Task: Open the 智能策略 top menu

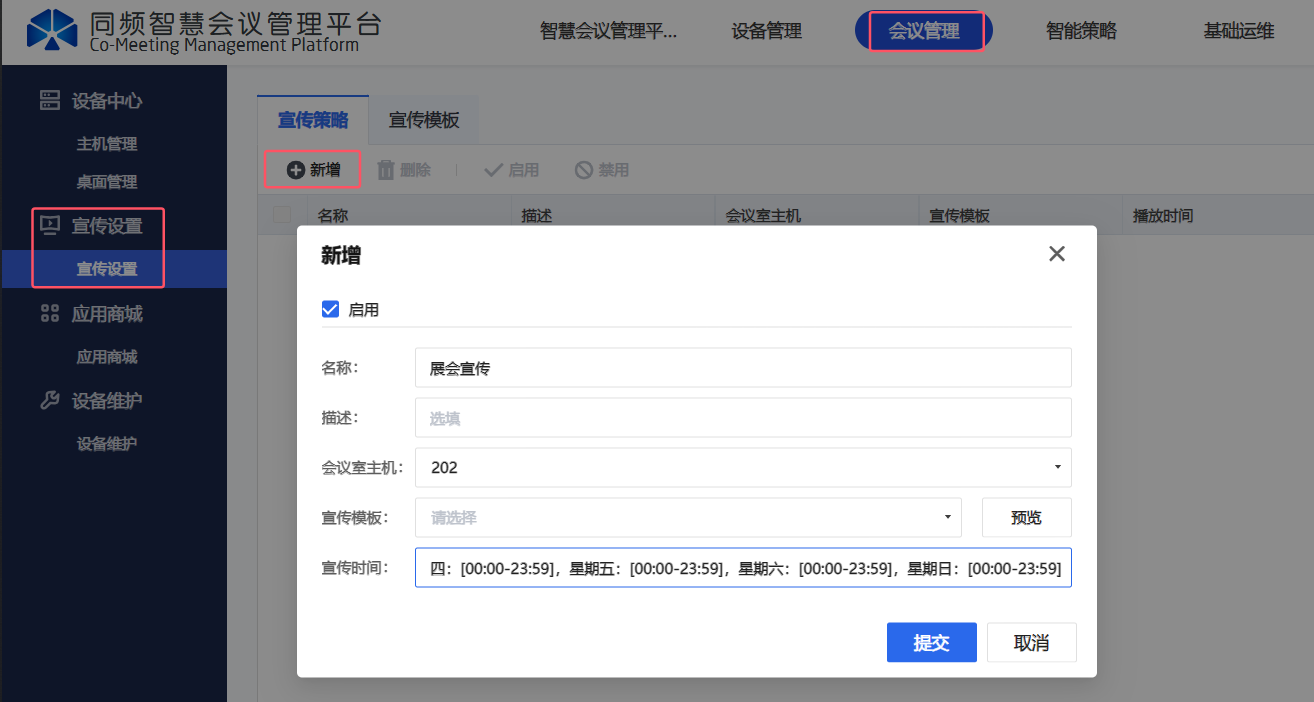Action: tap(1081, 31)
